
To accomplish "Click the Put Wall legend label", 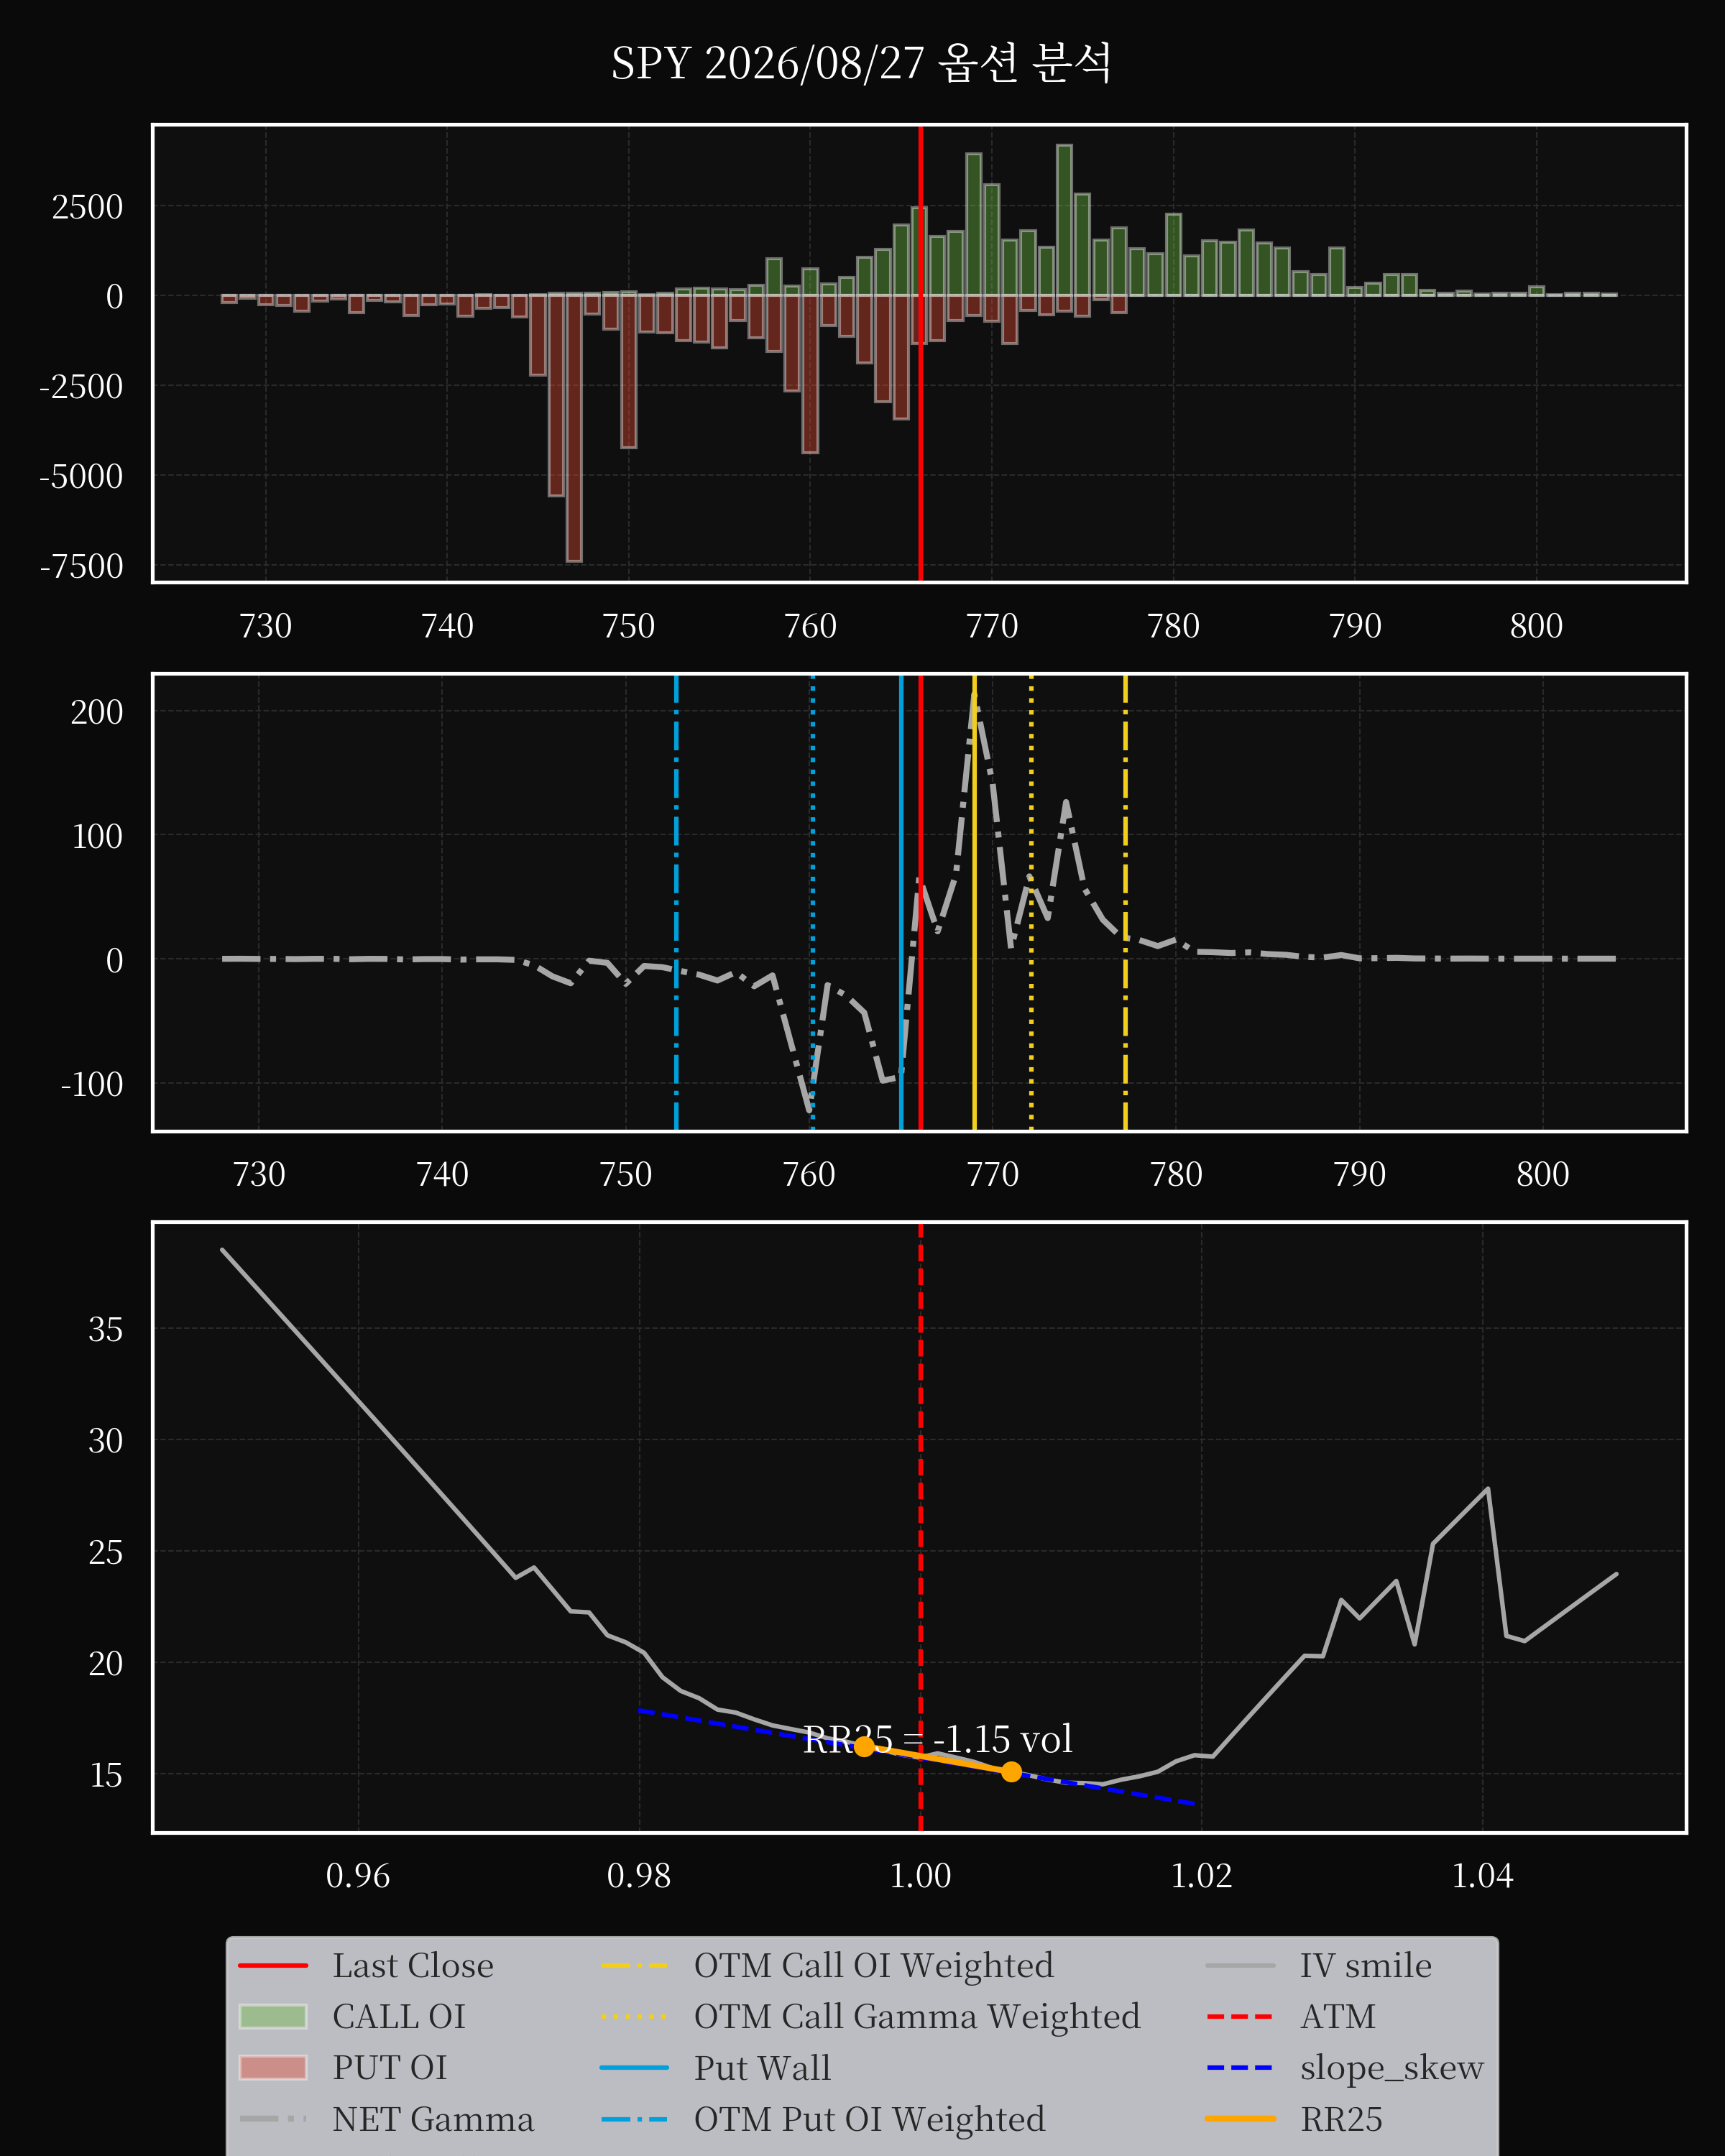I will pos(762,2068).
